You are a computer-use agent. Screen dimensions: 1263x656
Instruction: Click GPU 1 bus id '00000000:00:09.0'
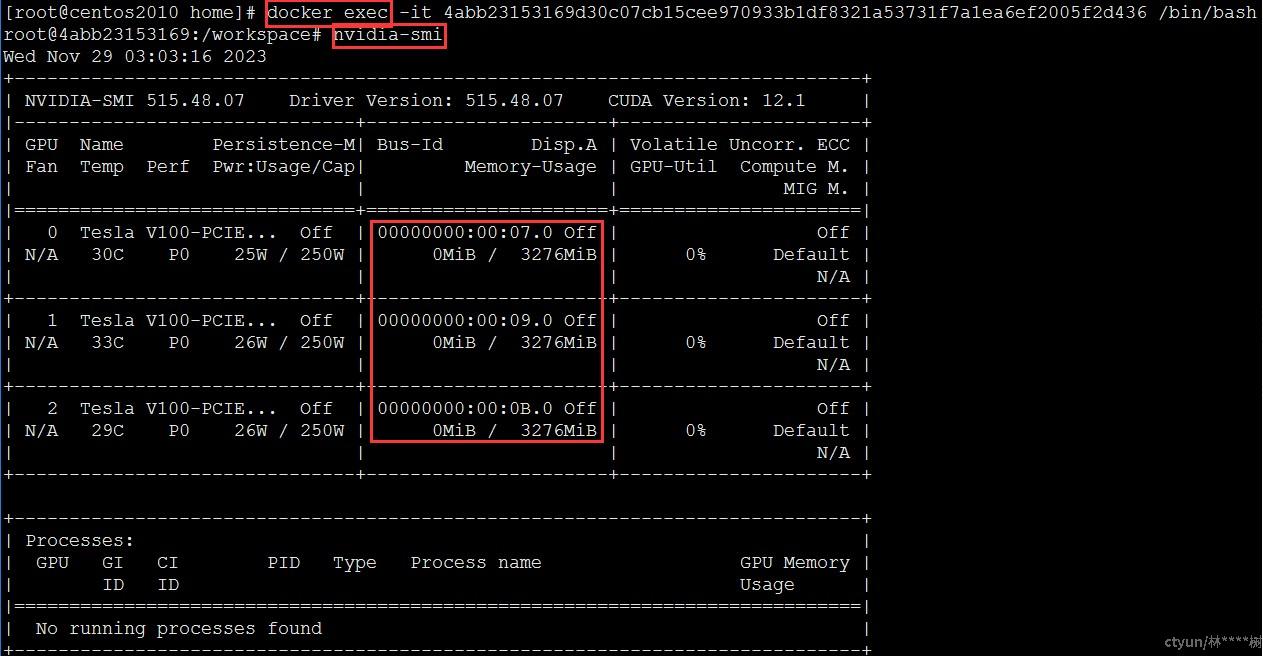tap(465, 321)
